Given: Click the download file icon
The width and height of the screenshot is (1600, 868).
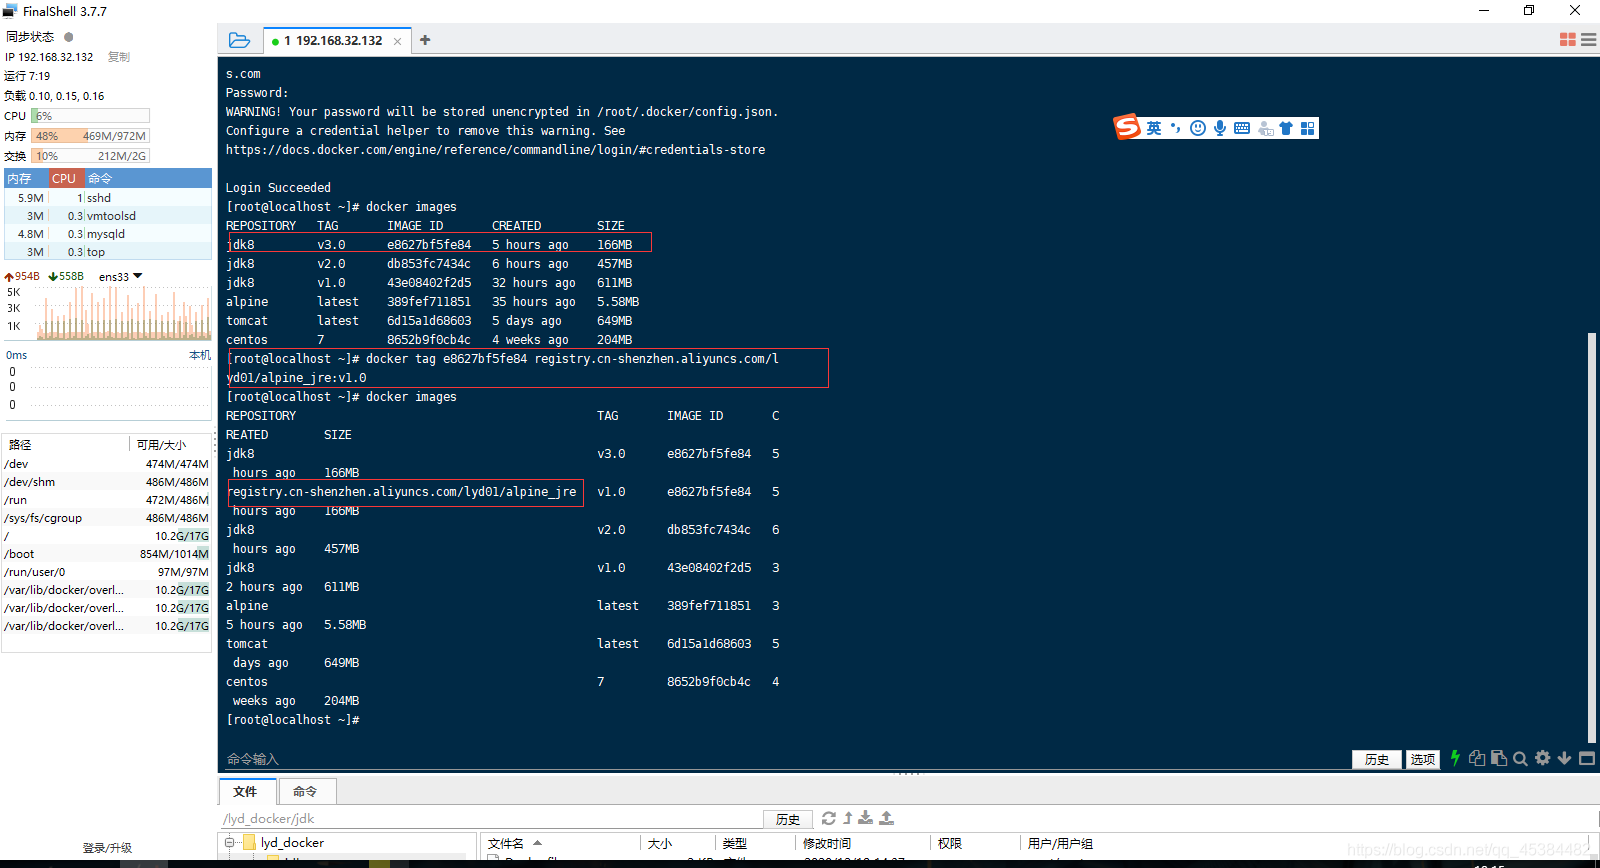Looking at the screenshot, I should pos(866,818).
